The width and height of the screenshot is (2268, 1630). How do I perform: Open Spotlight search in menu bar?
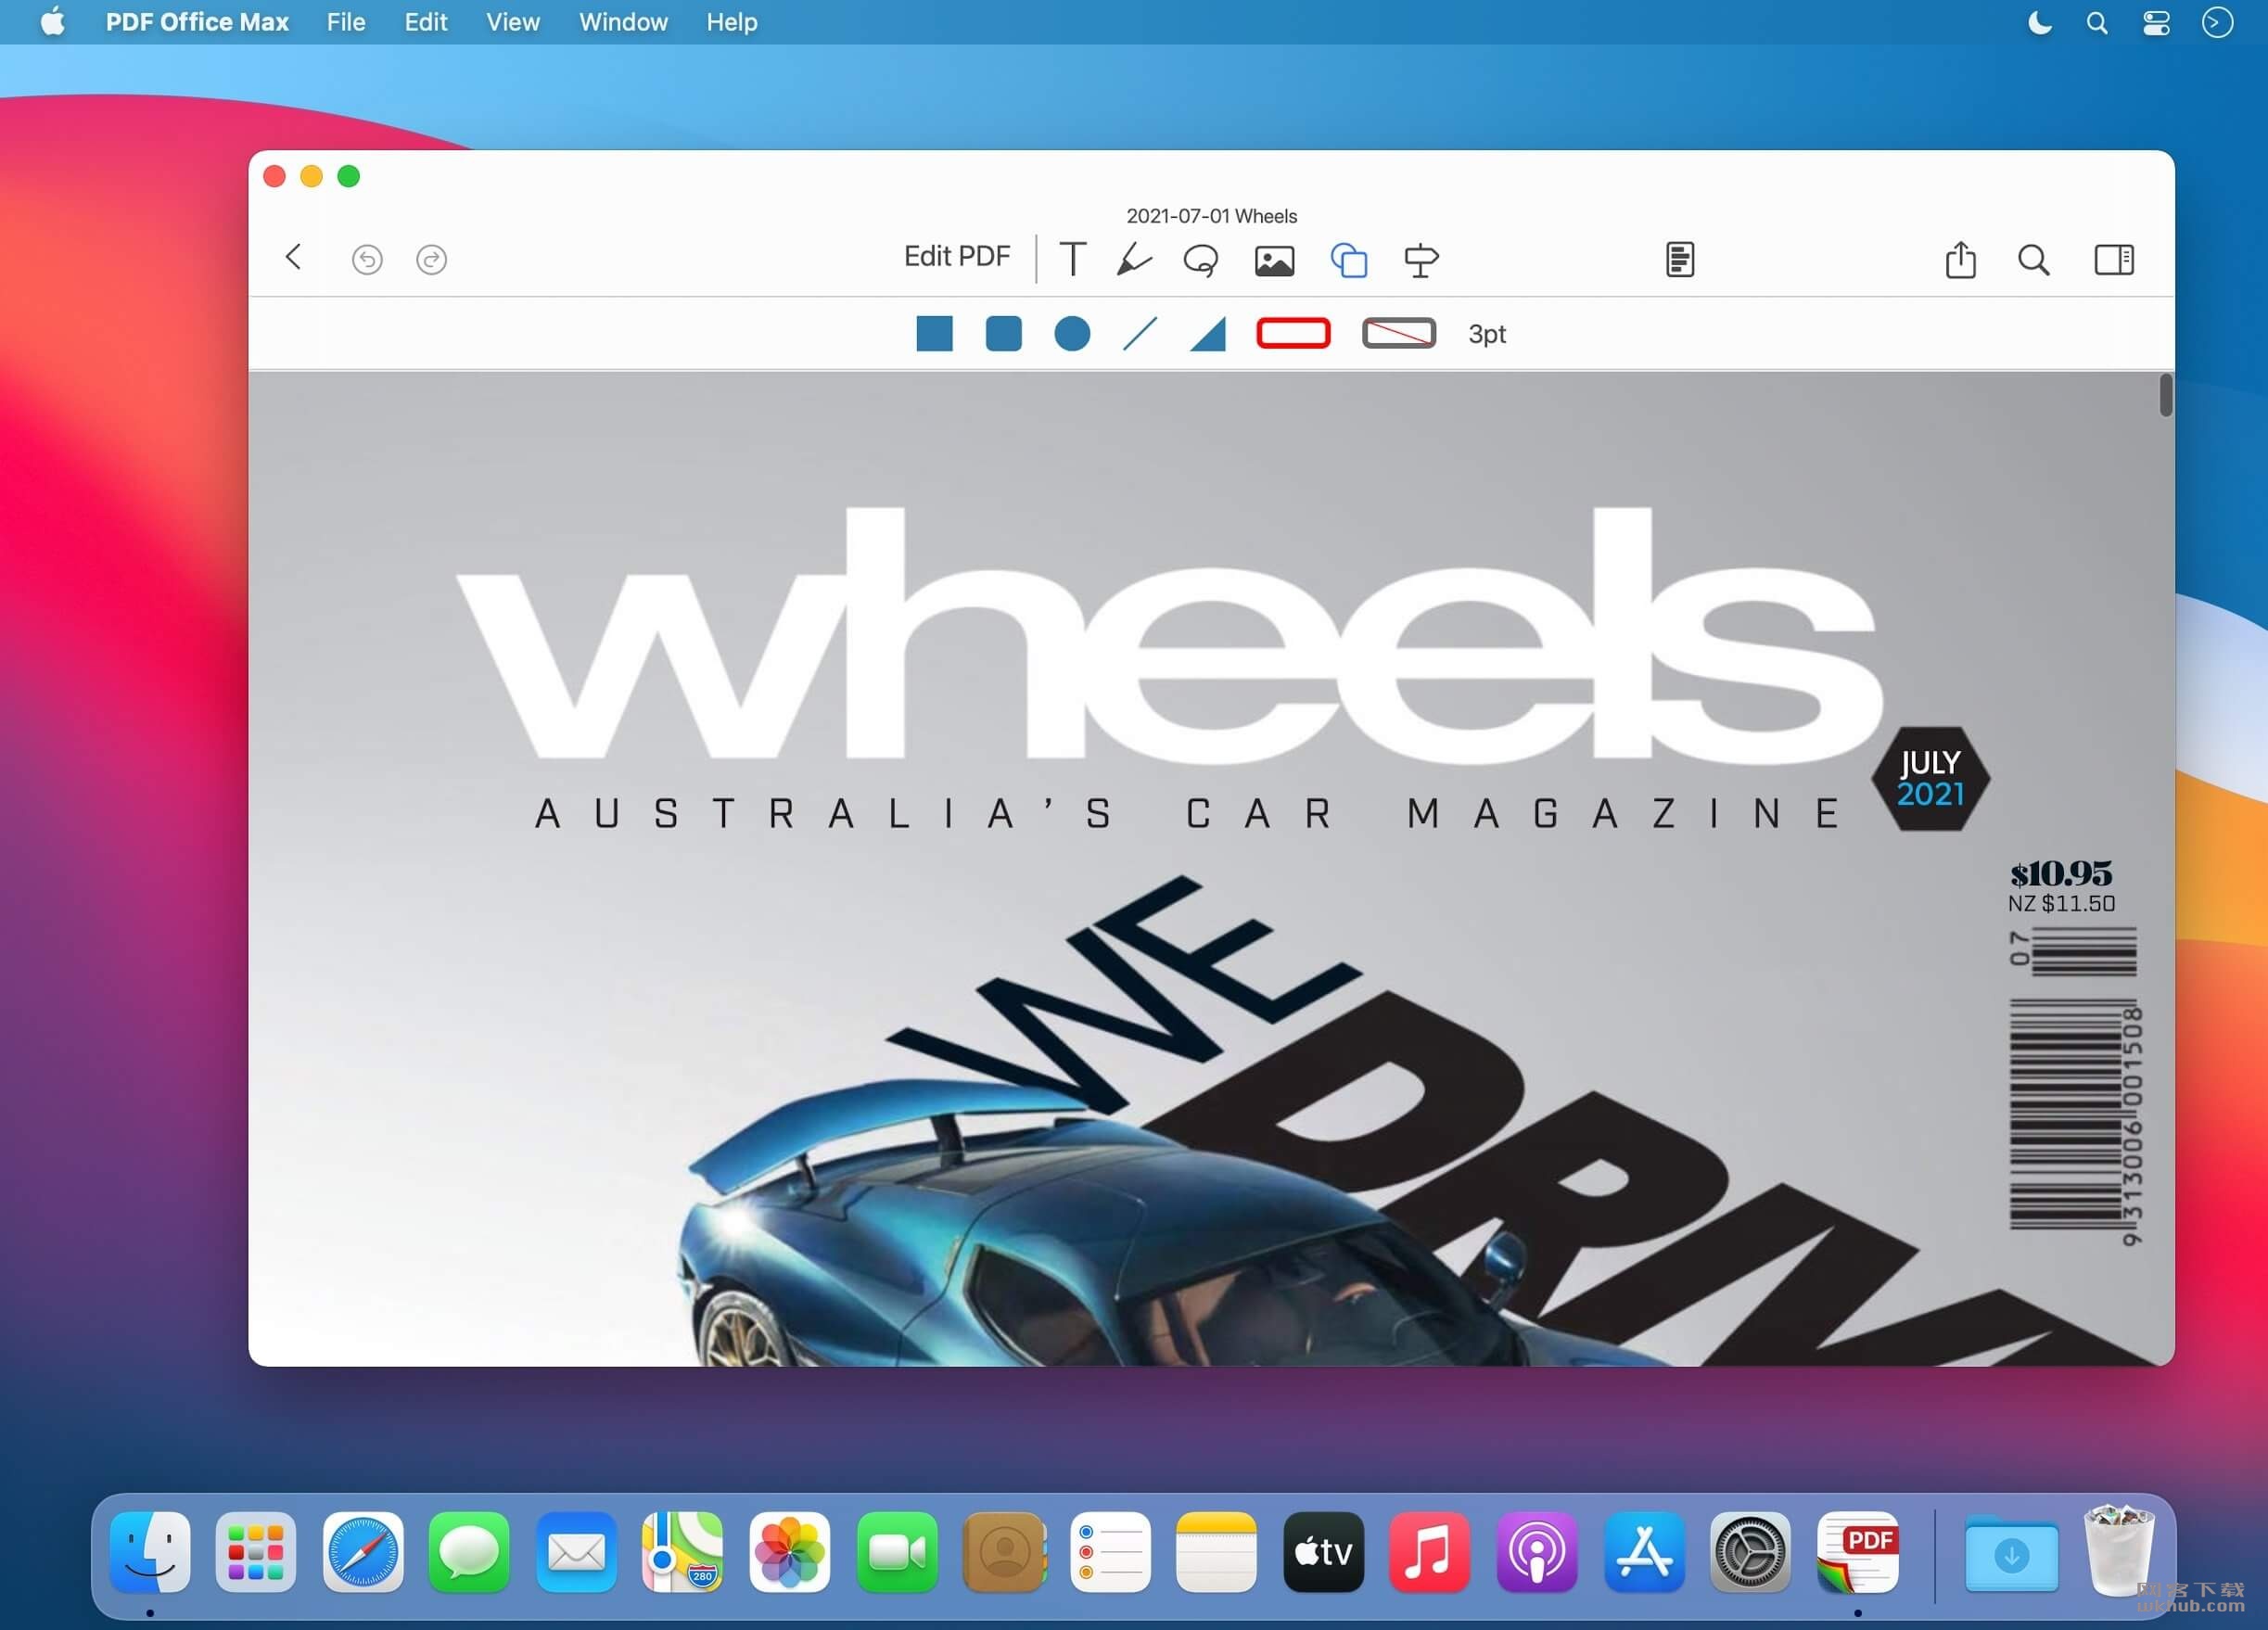[2097, 22]
